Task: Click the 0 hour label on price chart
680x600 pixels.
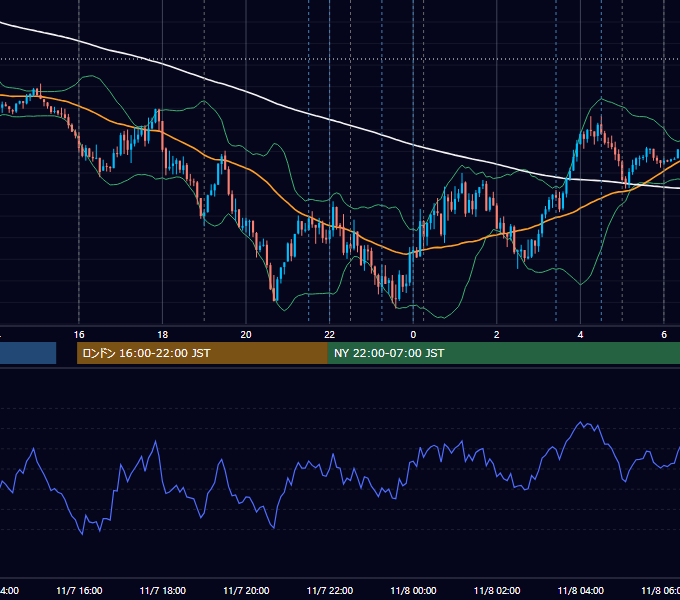Action: click(413, 335)
